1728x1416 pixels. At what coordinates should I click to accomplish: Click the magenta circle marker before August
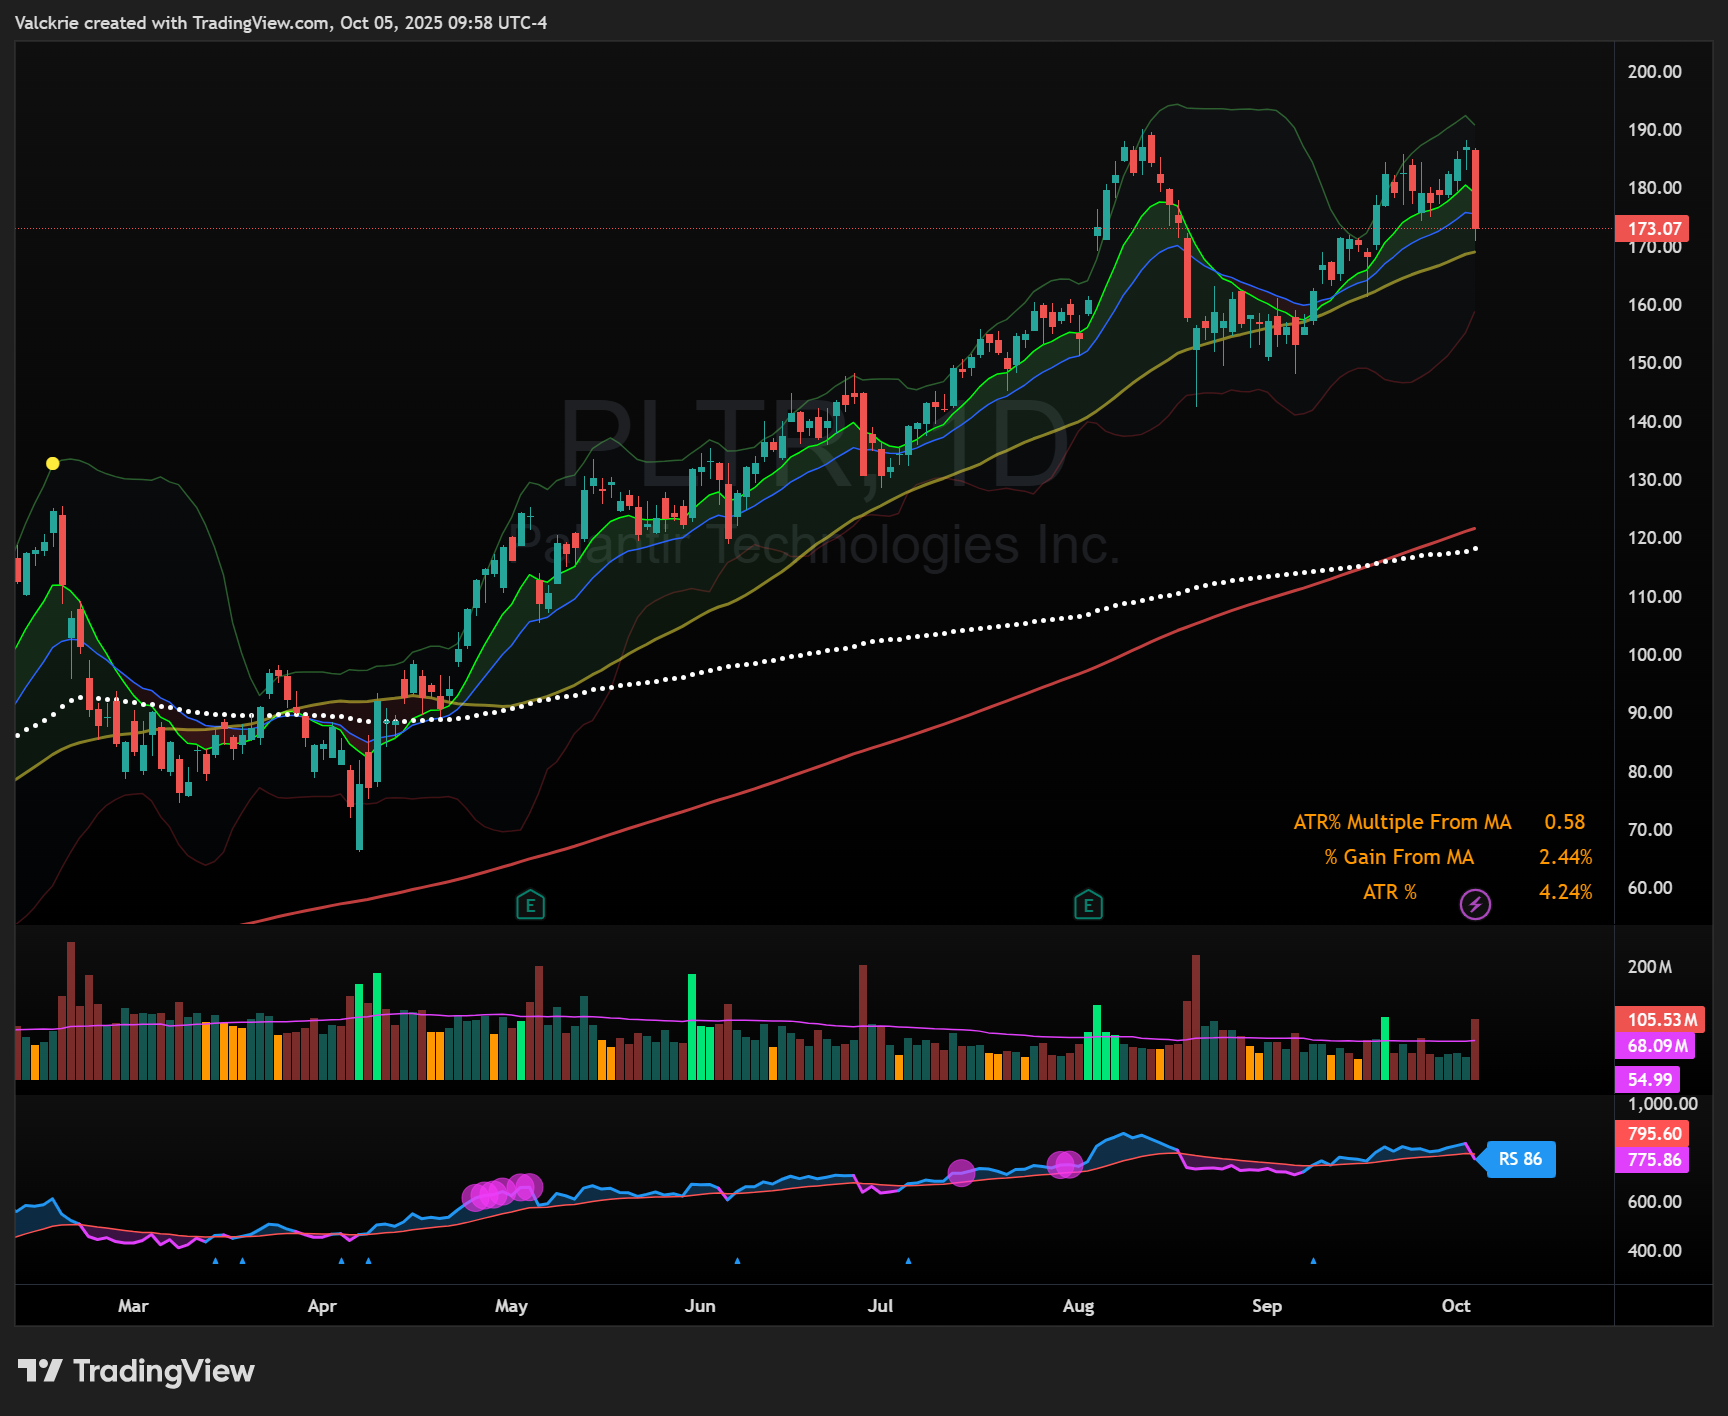pos(1065,1164)
